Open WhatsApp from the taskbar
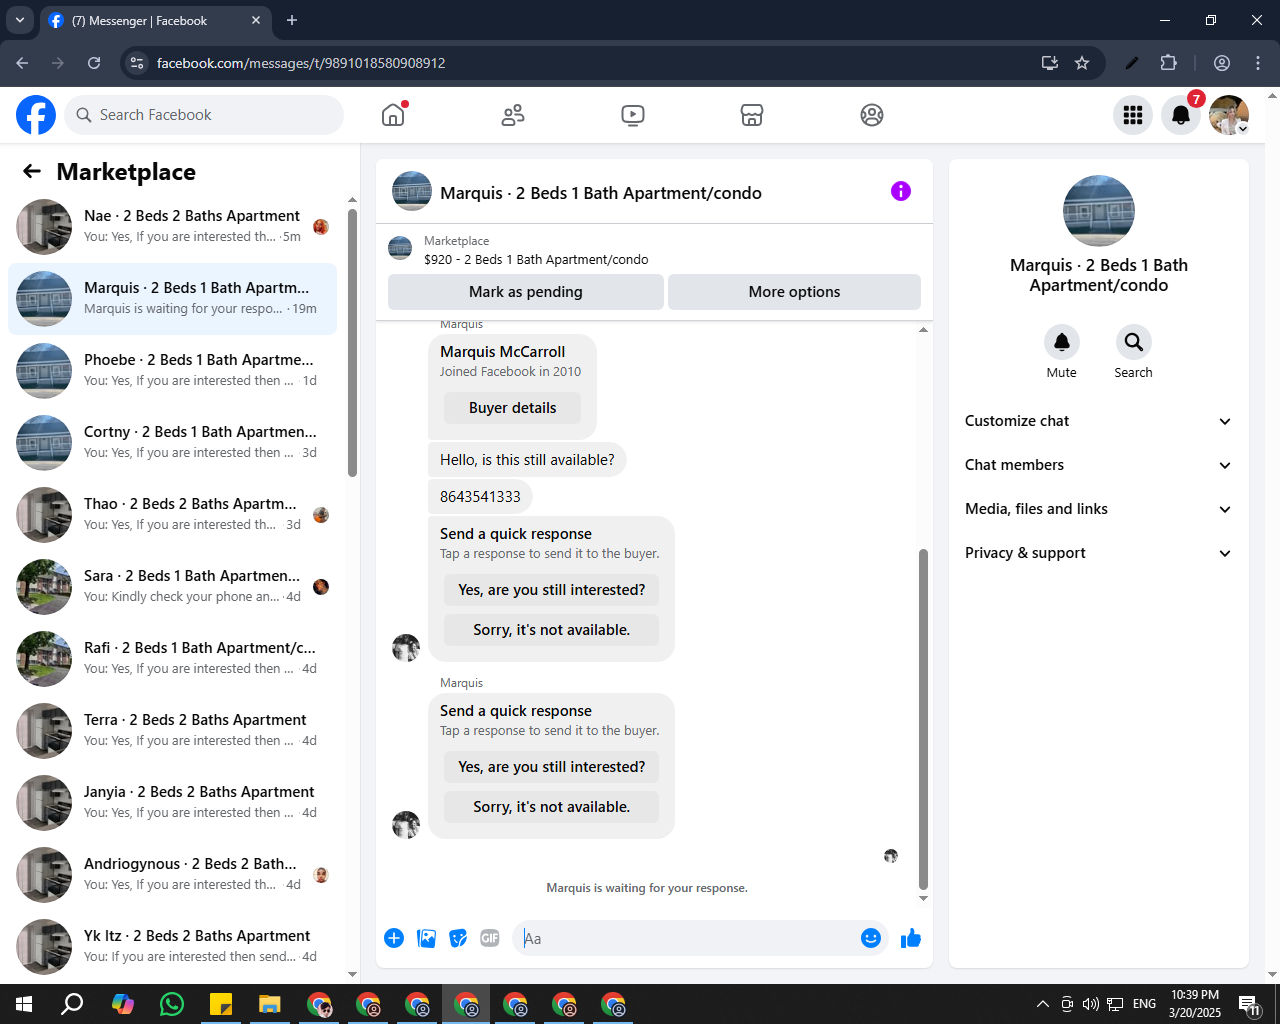 pyautogui.click(x=172, y=1004)
